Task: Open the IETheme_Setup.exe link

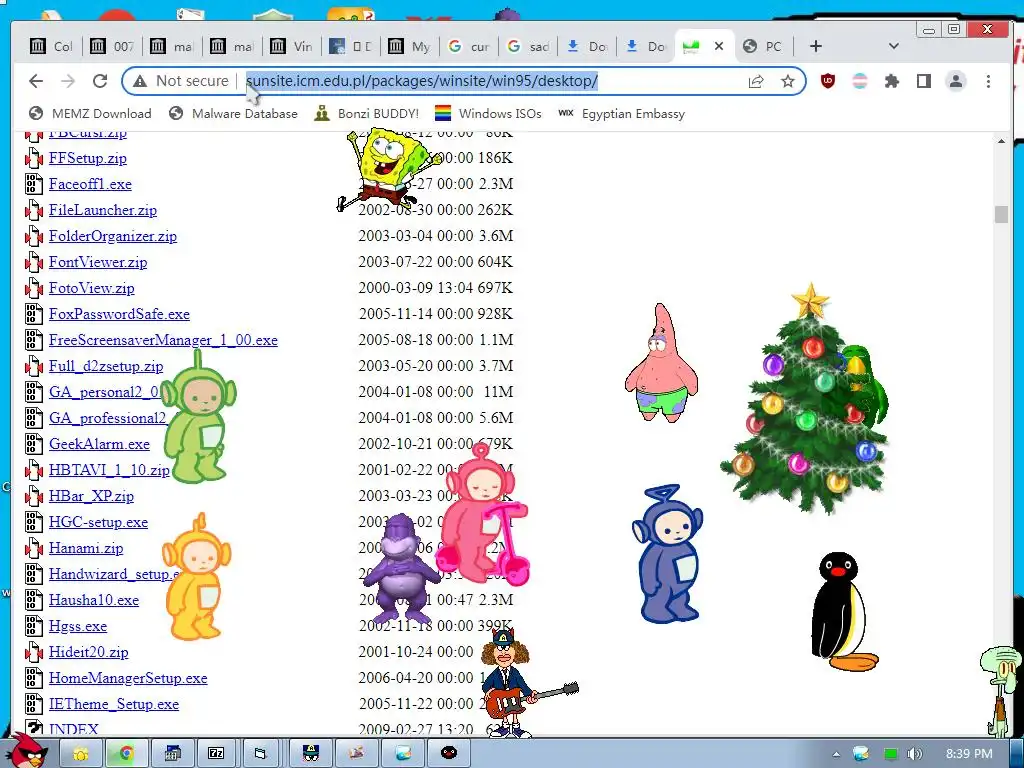Action: [114, 705]
